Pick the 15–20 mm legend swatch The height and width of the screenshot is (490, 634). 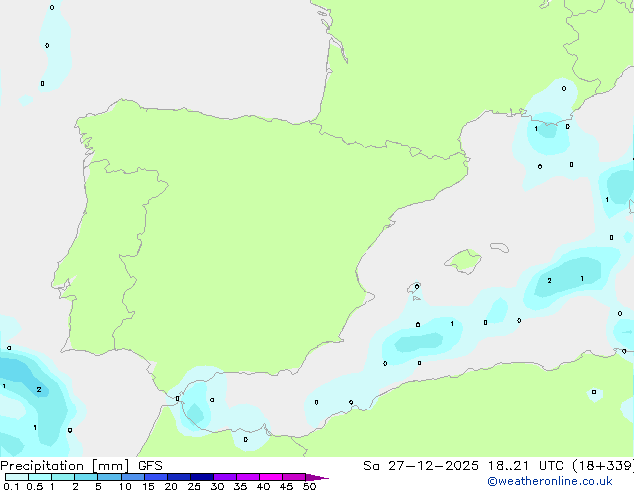(156, 477)
